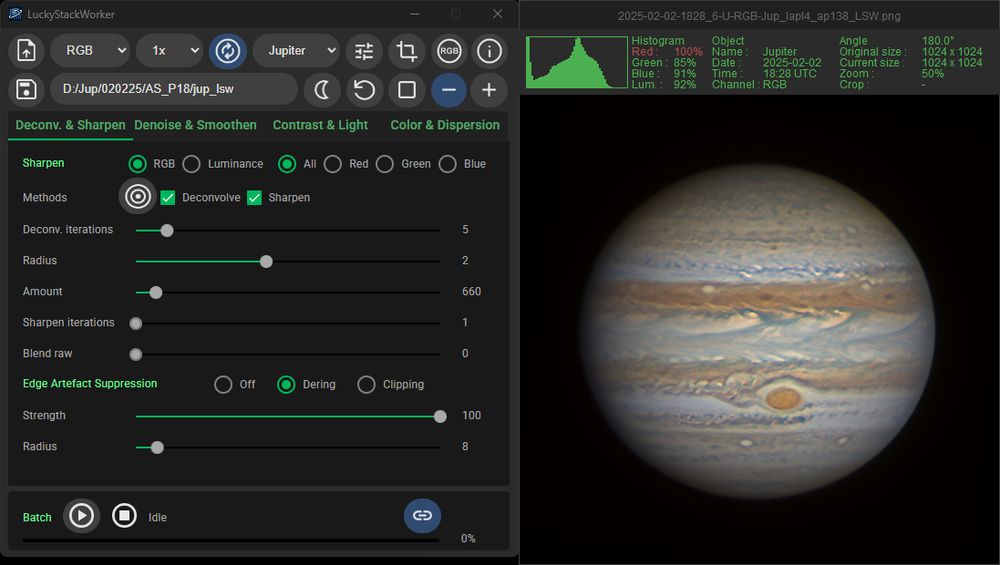
Task: Switch to Denoise & Smoothen tab
Action: [x=195, y=125]
